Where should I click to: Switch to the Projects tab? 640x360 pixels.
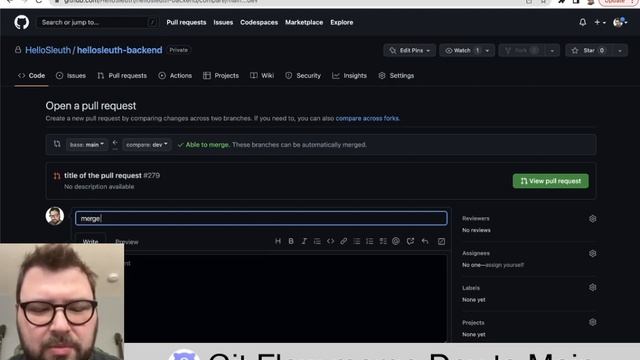[221, 76]
